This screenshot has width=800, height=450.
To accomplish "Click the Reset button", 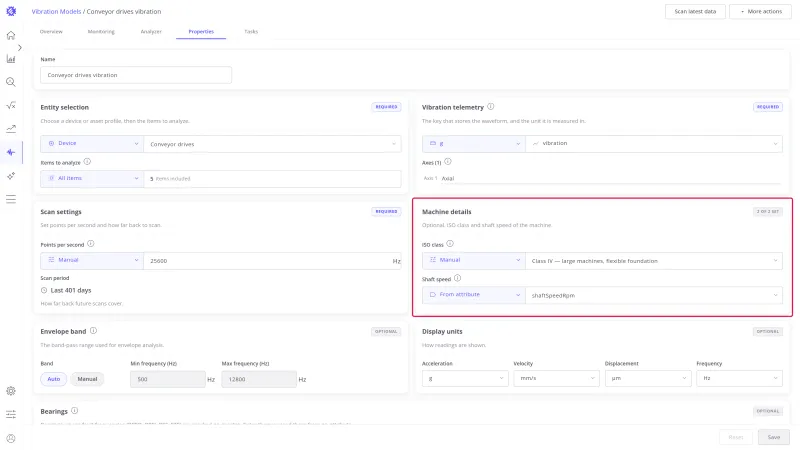I will point(736,437).
